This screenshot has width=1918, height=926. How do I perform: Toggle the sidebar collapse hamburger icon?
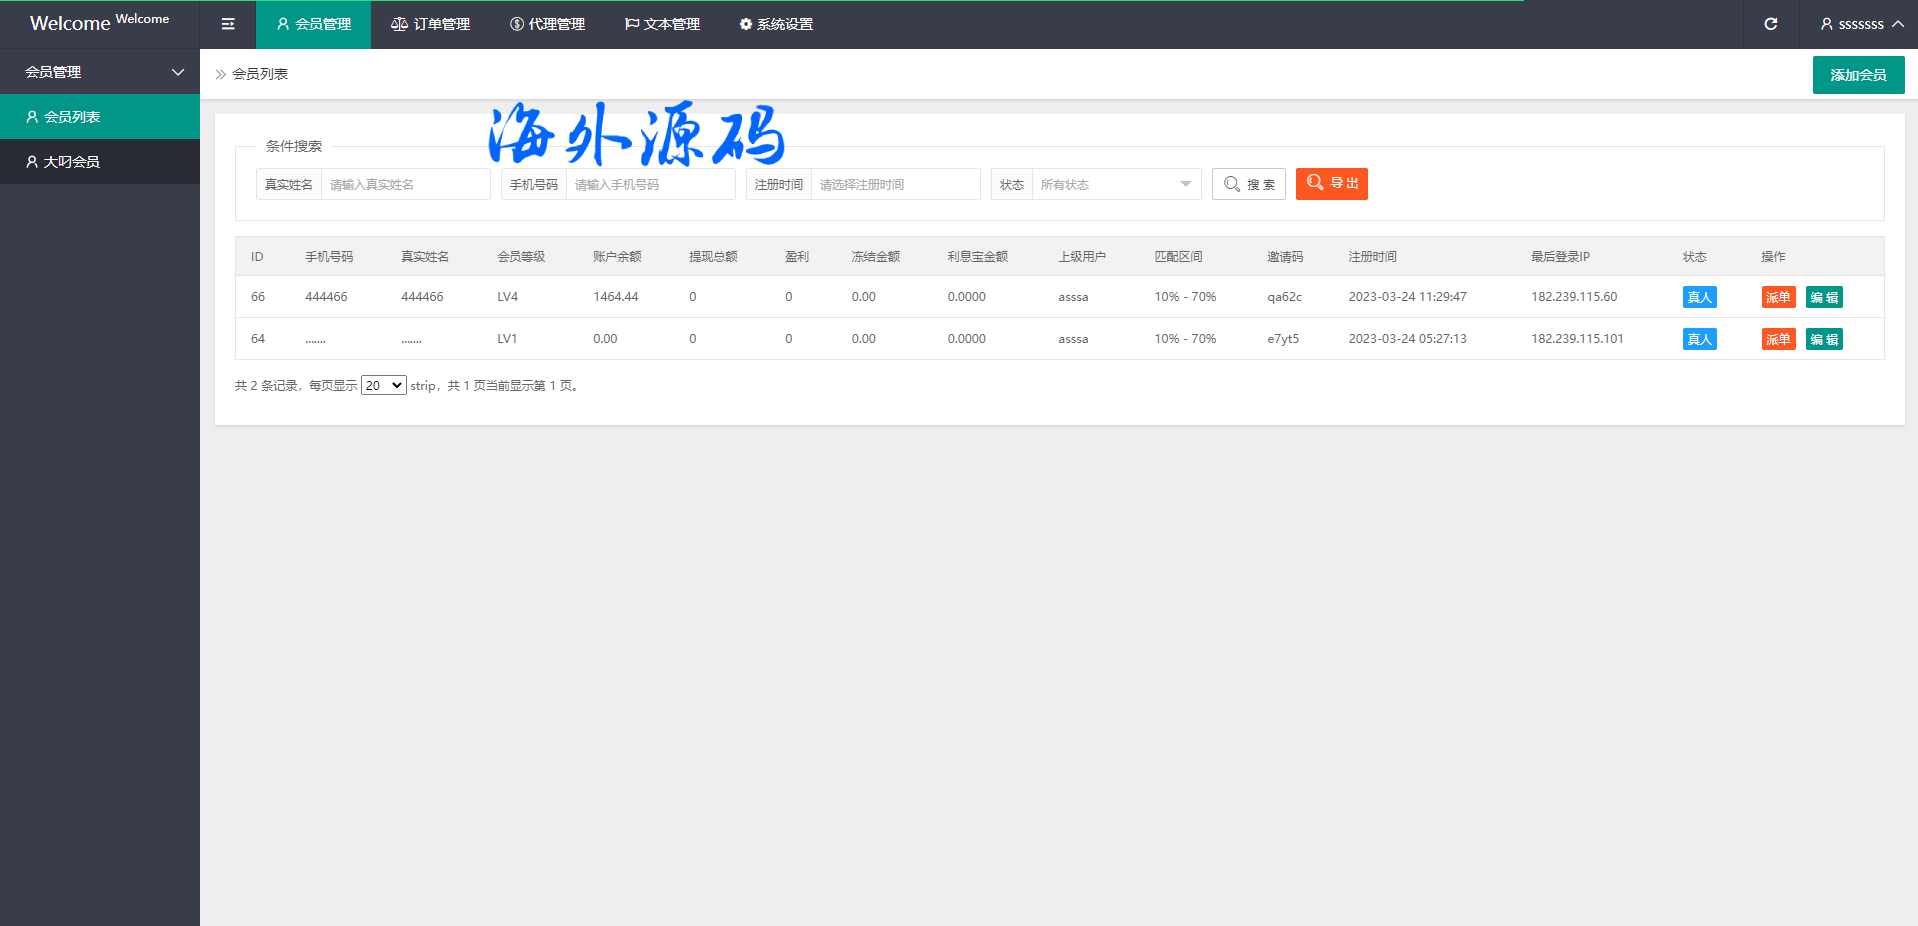tap(228, 24)
